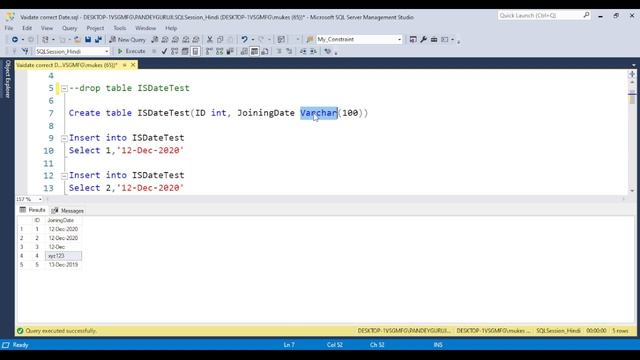Close the Validate correct Date tab
640x360 pixels.
pyautogui.click(x=133, y=65)
